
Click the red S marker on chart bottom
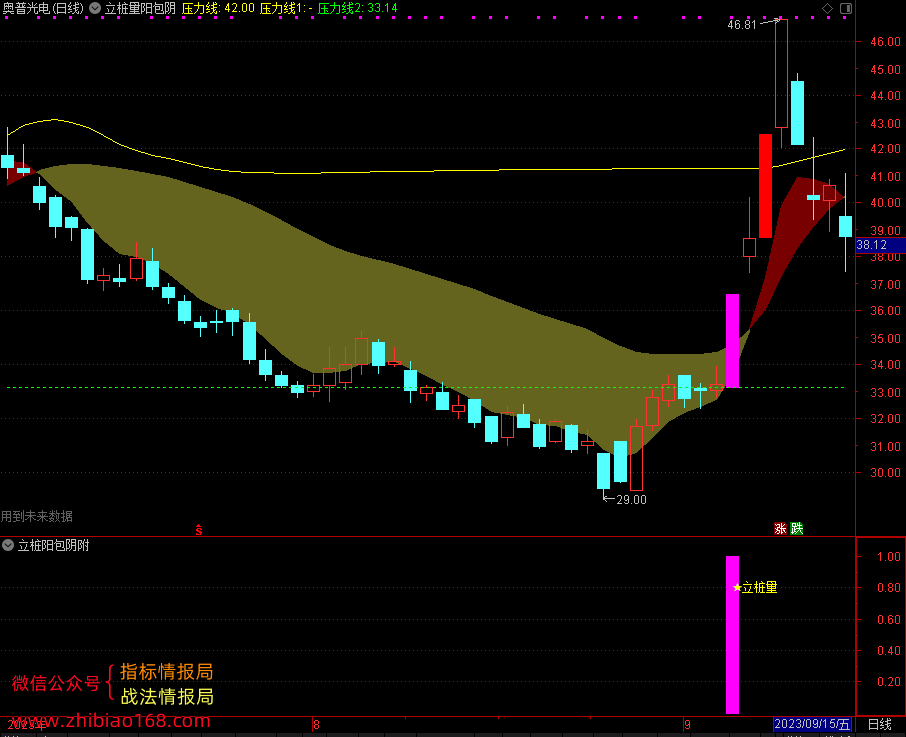[x=199, y=530]
